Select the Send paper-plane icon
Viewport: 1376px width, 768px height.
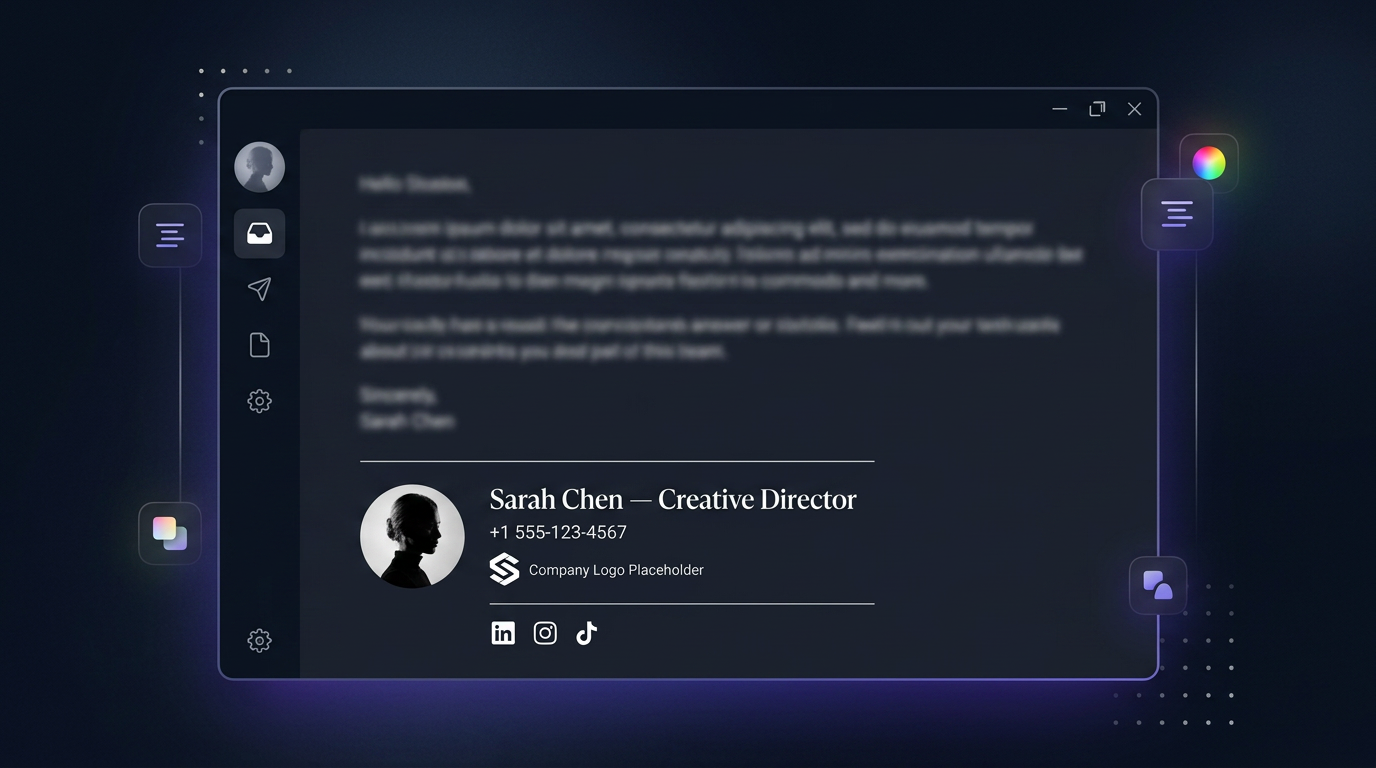coord(259,289)
